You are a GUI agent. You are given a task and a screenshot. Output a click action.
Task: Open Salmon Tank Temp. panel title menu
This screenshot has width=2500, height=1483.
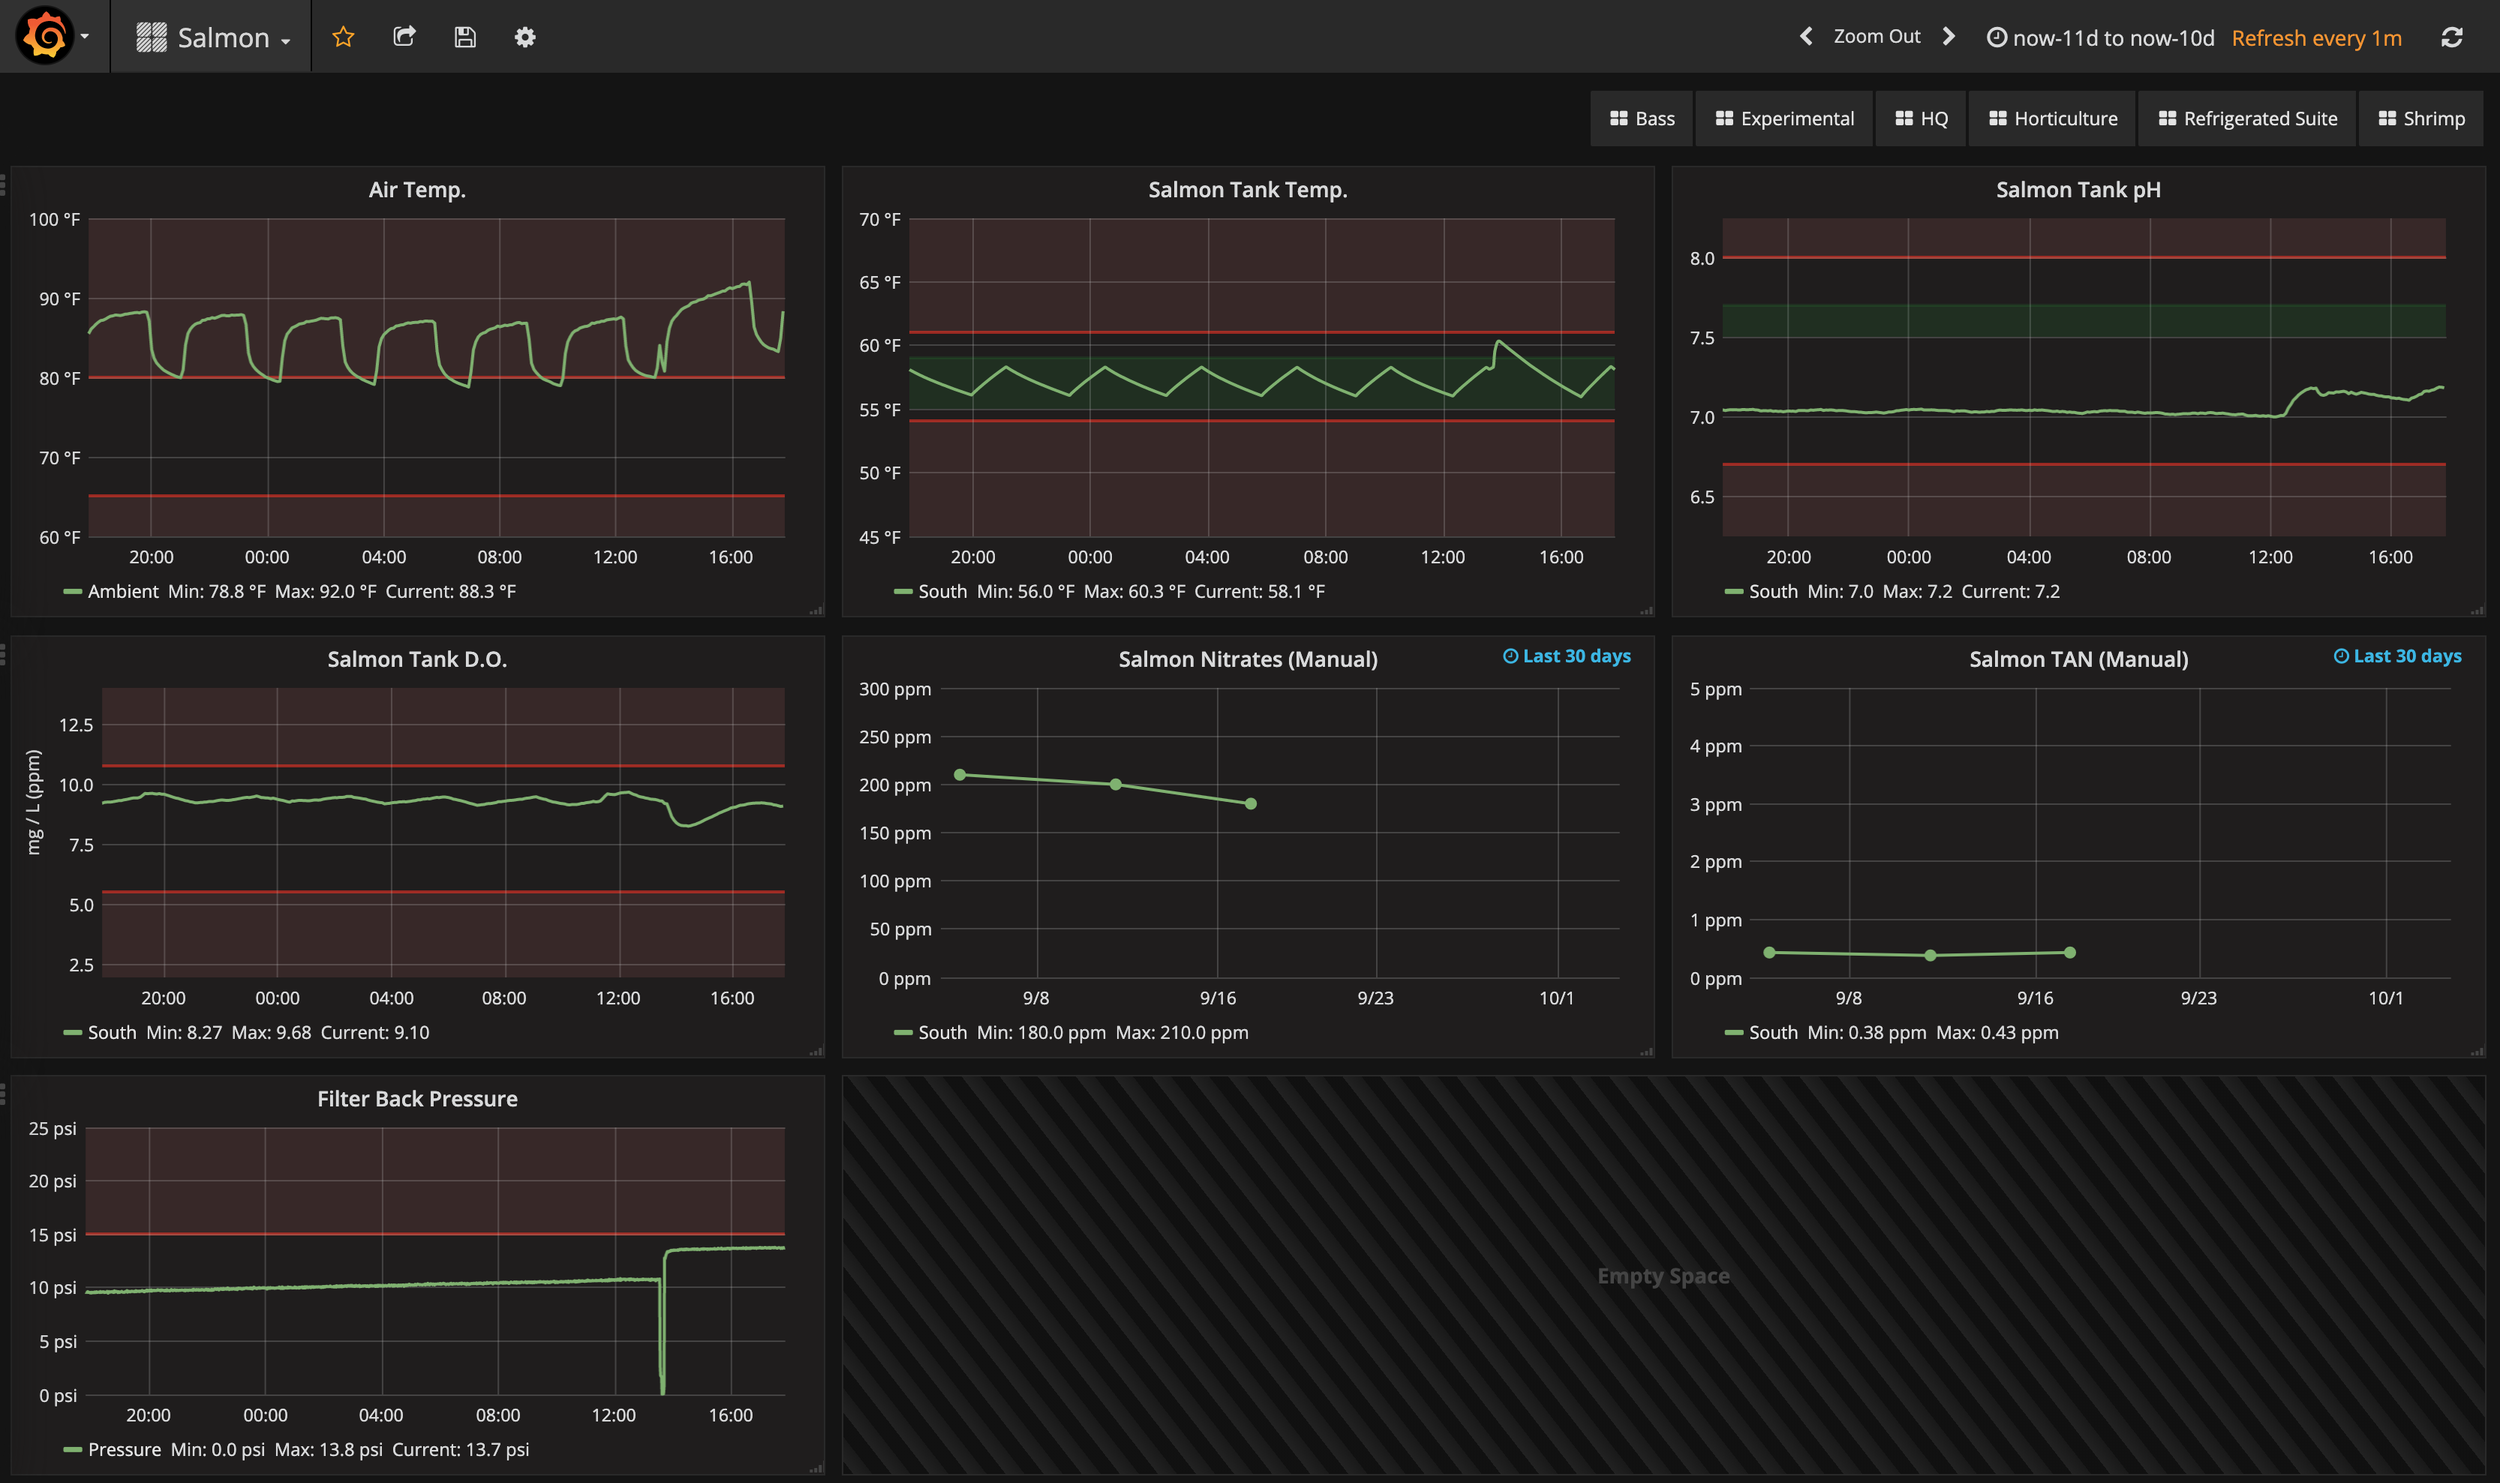[x=1247, y=189]
